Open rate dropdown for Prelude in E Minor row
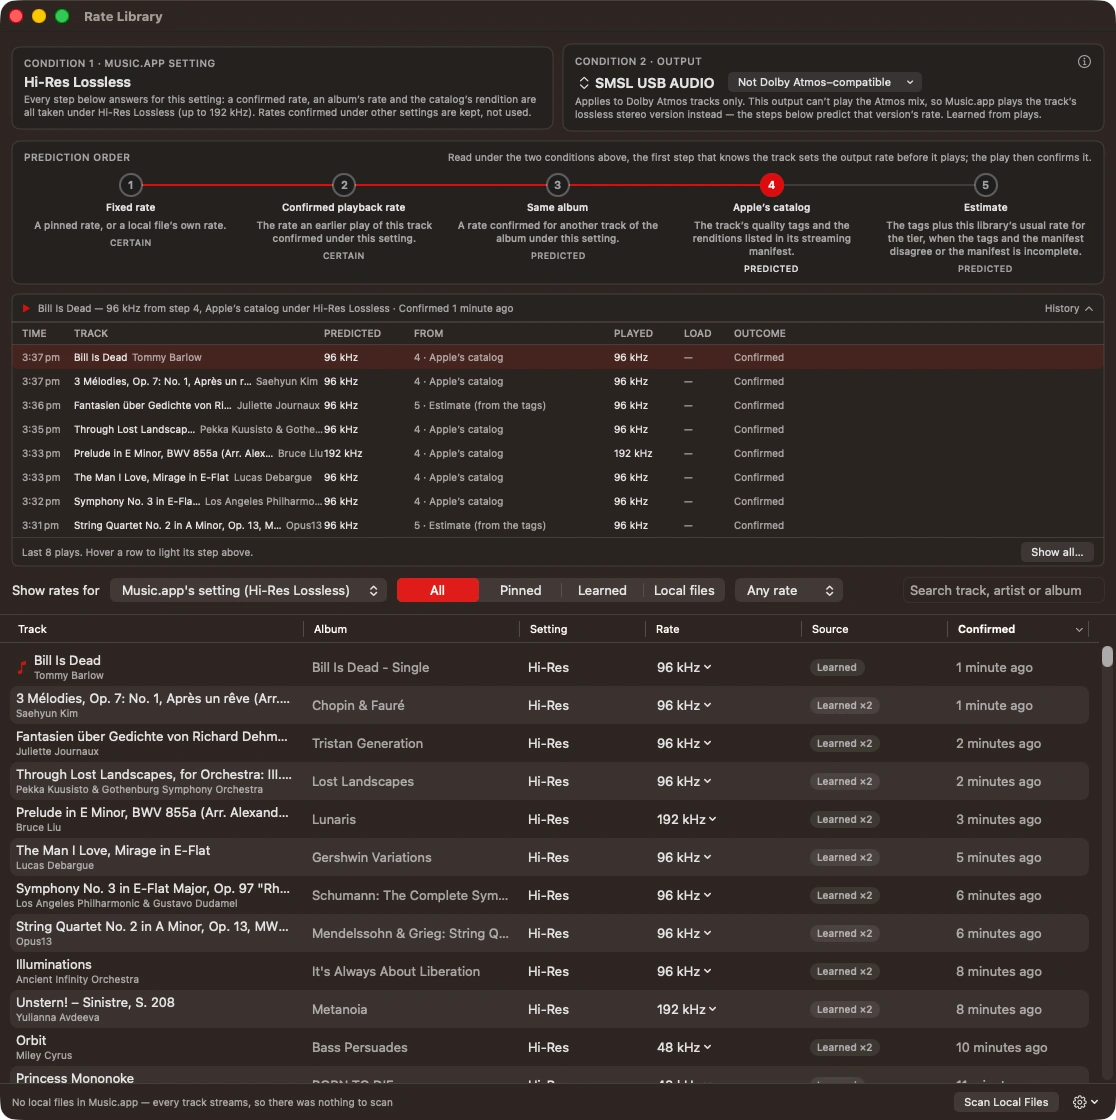Screen dimensions: 1116x1120 (687, 819)
